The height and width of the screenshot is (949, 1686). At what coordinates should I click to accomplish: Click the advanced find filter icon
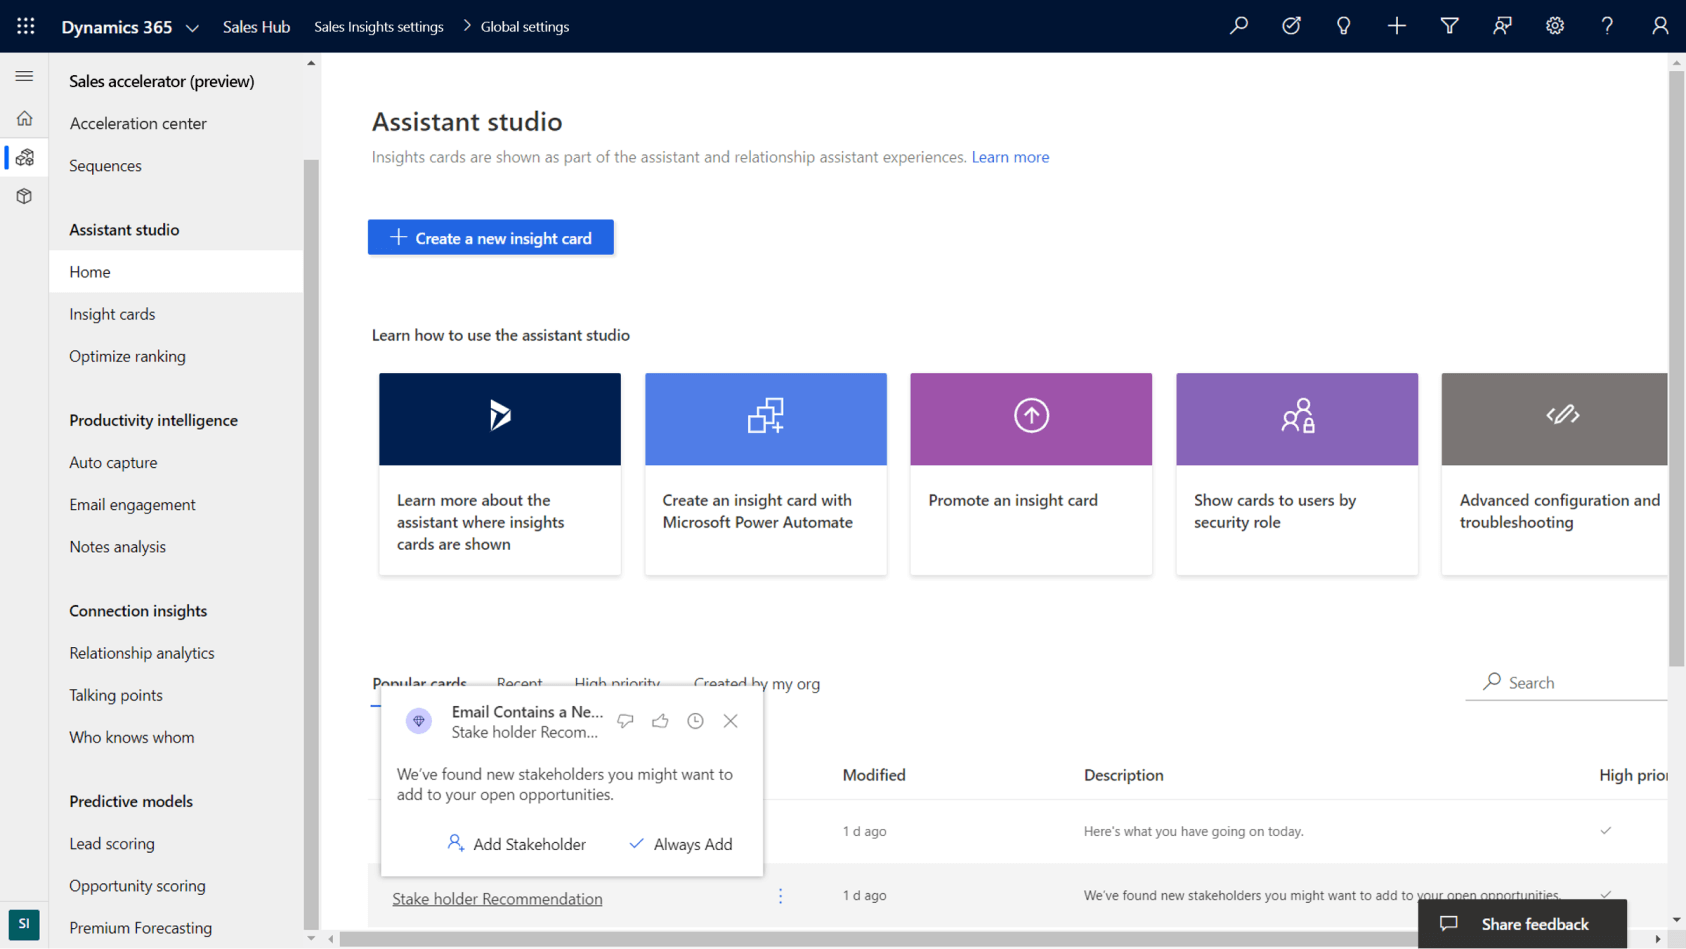point(1449,27)
